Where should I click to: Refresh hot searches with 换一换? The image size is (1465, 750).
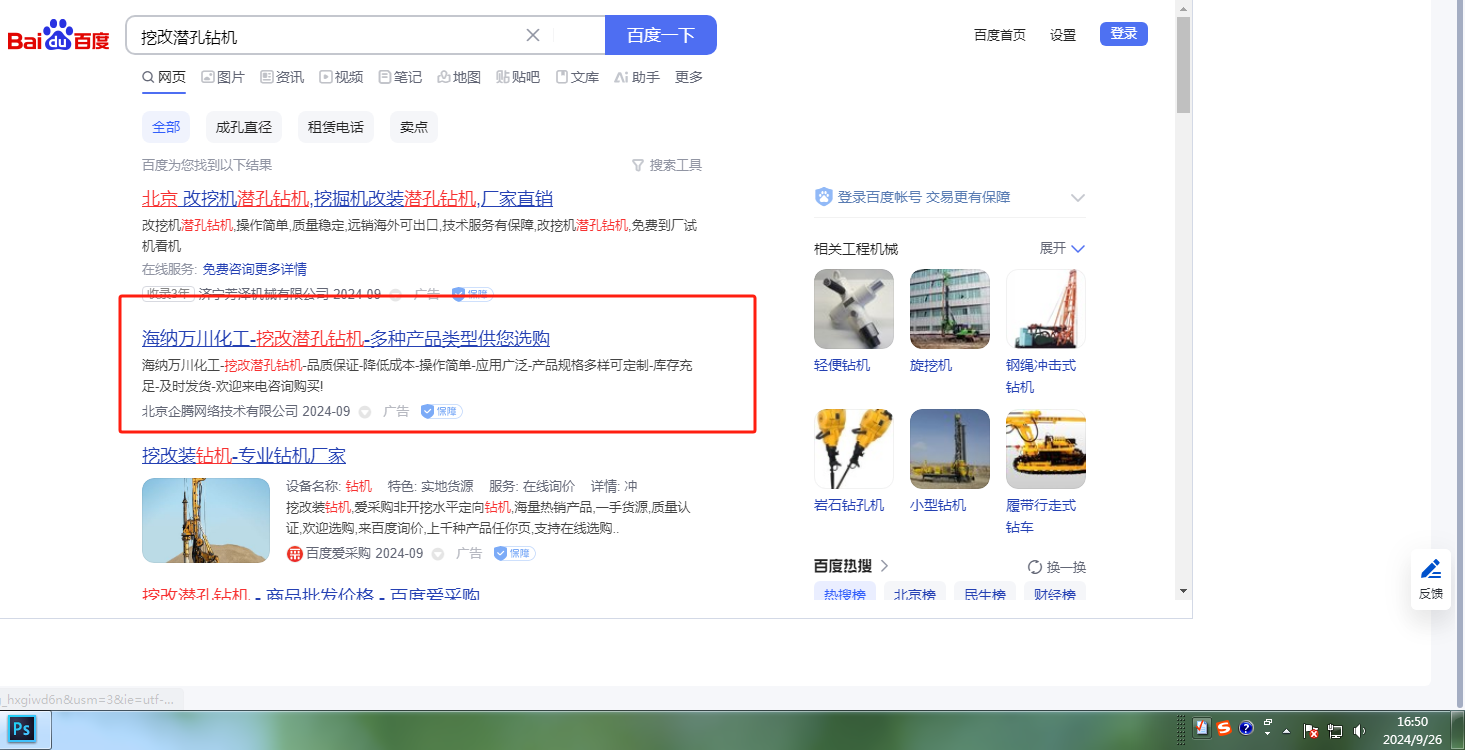point(1057,567)
